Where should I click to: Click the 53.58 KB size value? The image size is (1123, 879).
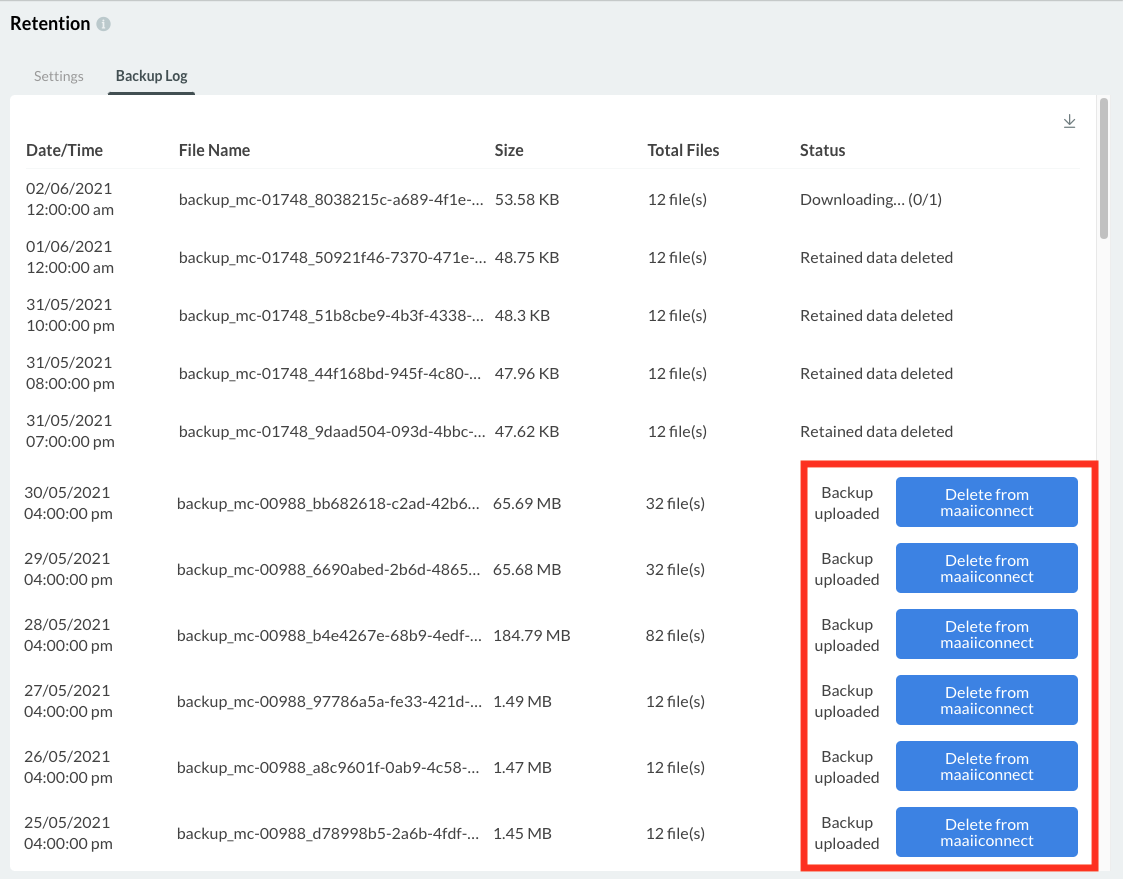(x=526, y=200)
